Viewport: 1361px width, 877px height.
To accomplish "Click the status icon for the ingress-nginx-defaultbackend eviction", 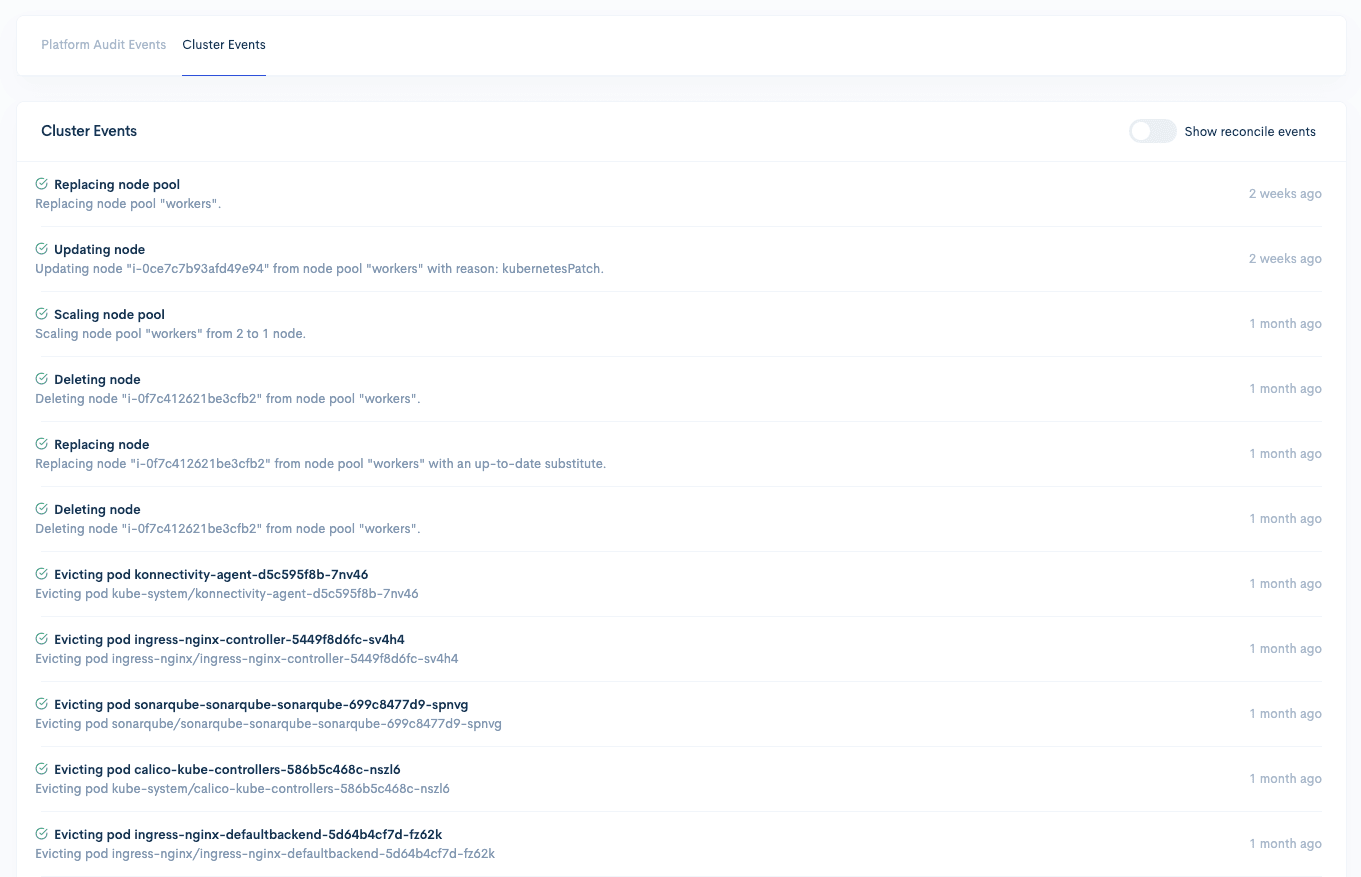I will point(41,834).
